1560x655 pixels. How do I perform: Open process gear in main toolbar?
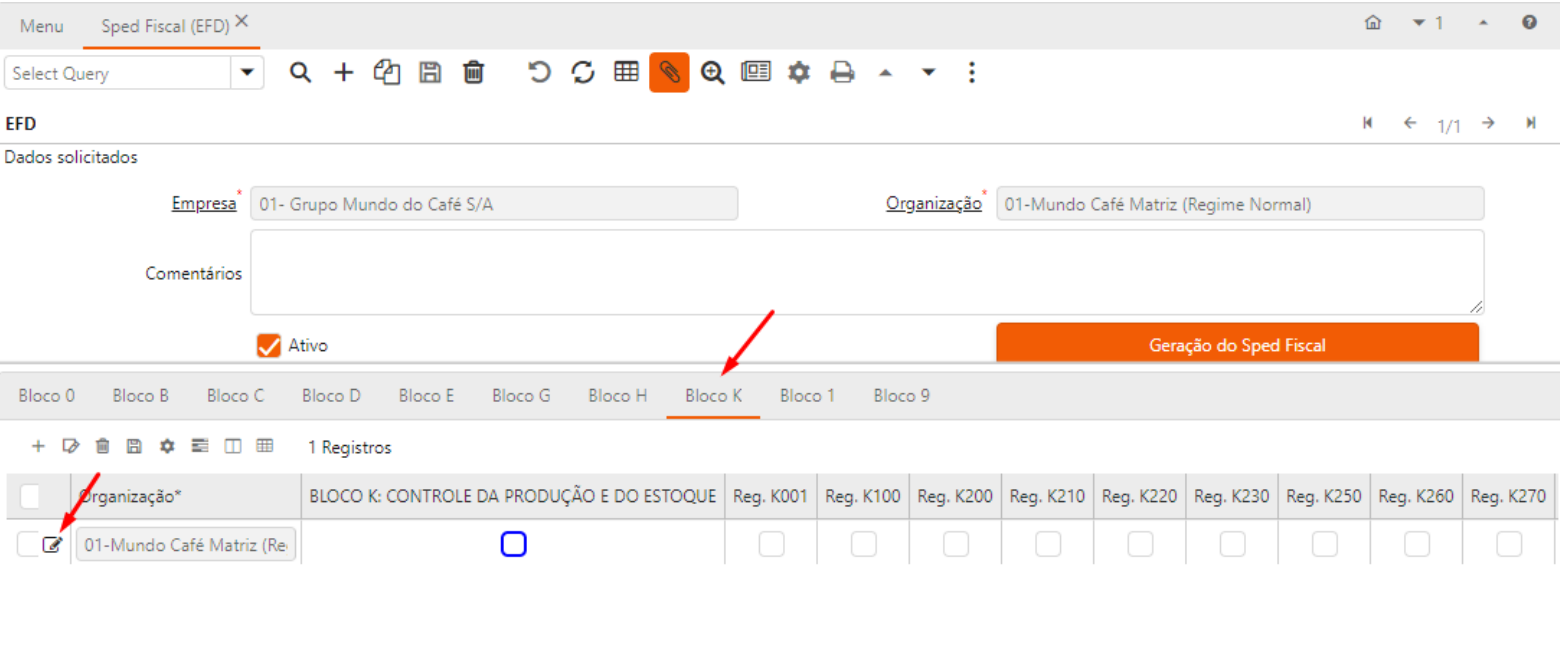pos(798,73)
